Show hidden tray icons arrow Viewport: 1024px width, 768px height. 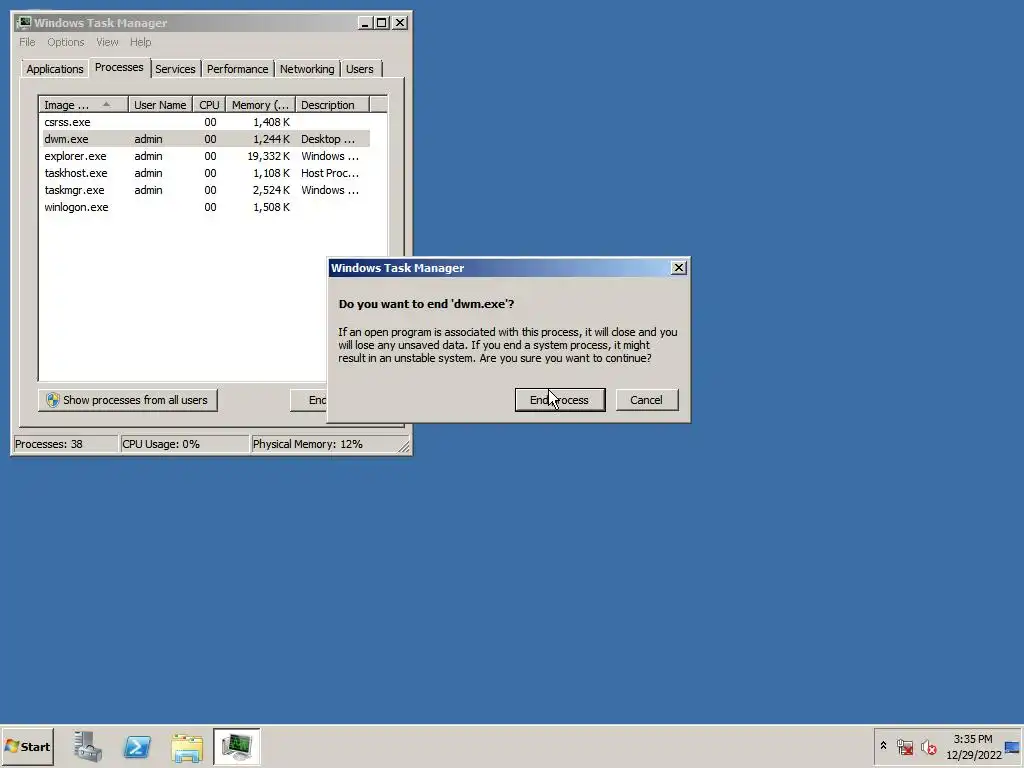(x=884, y=746)
